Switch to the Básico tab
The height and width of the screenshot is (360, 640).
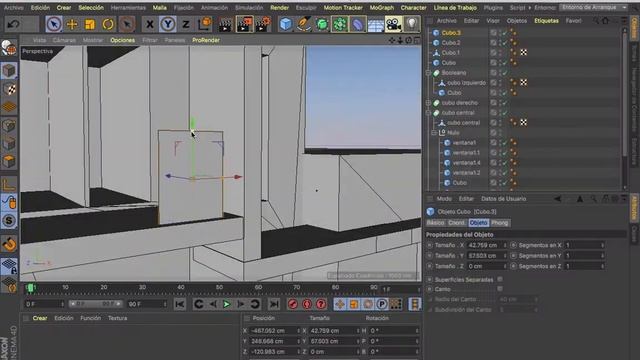436,223
